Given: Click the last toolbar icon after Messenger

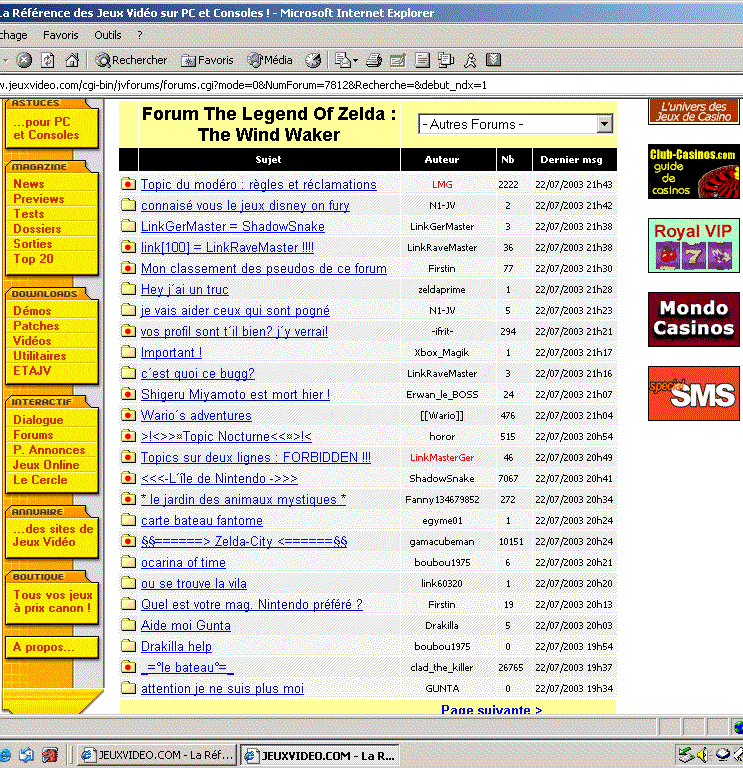Looking at the screenshot, I should point(493,60).
